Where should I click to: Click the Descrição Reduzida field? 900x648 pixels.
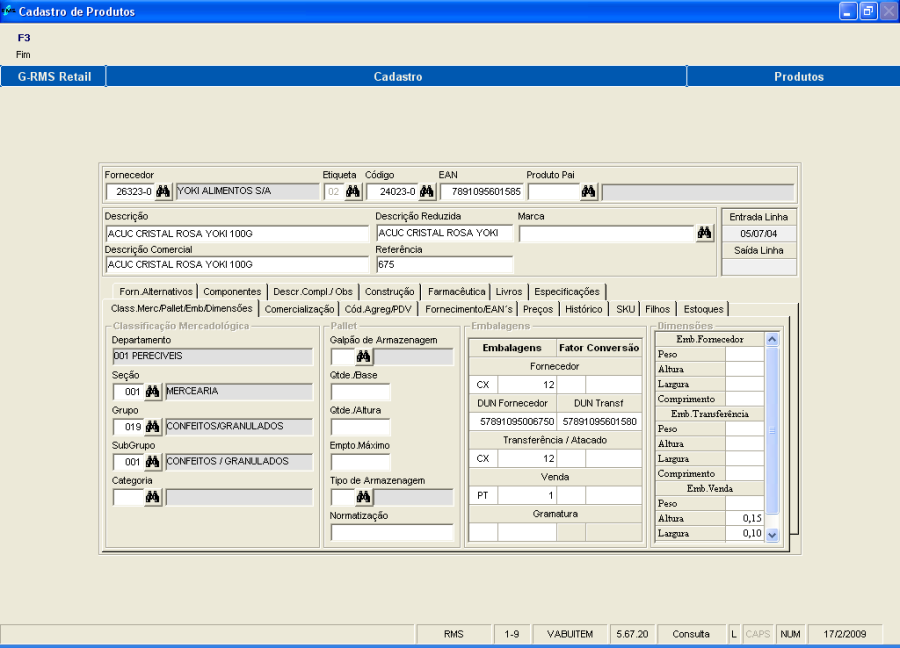point(444,233)
